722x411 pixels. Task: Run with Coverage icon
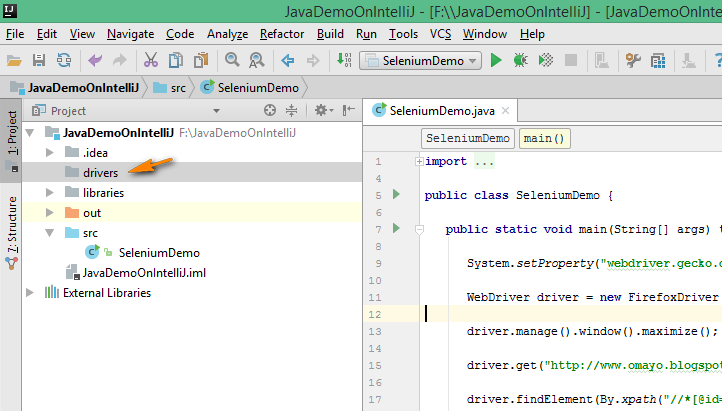point(546,60)
